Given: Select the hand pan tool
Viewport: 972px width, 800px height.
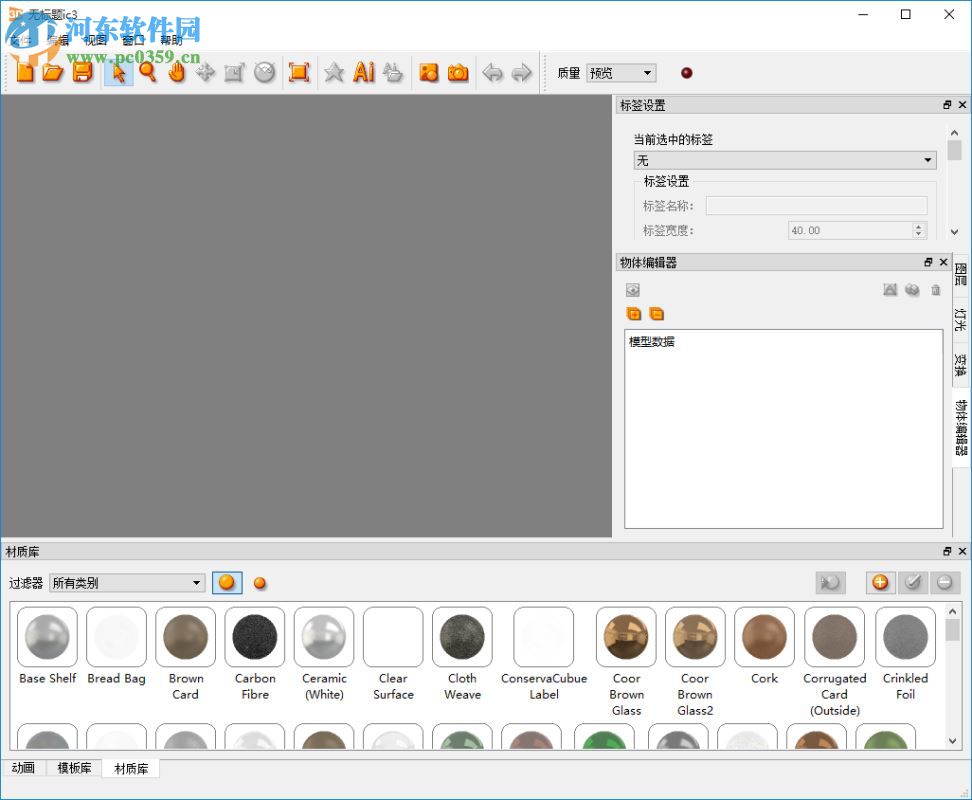Looking at the screenshot, I should (x=177, y=72).
